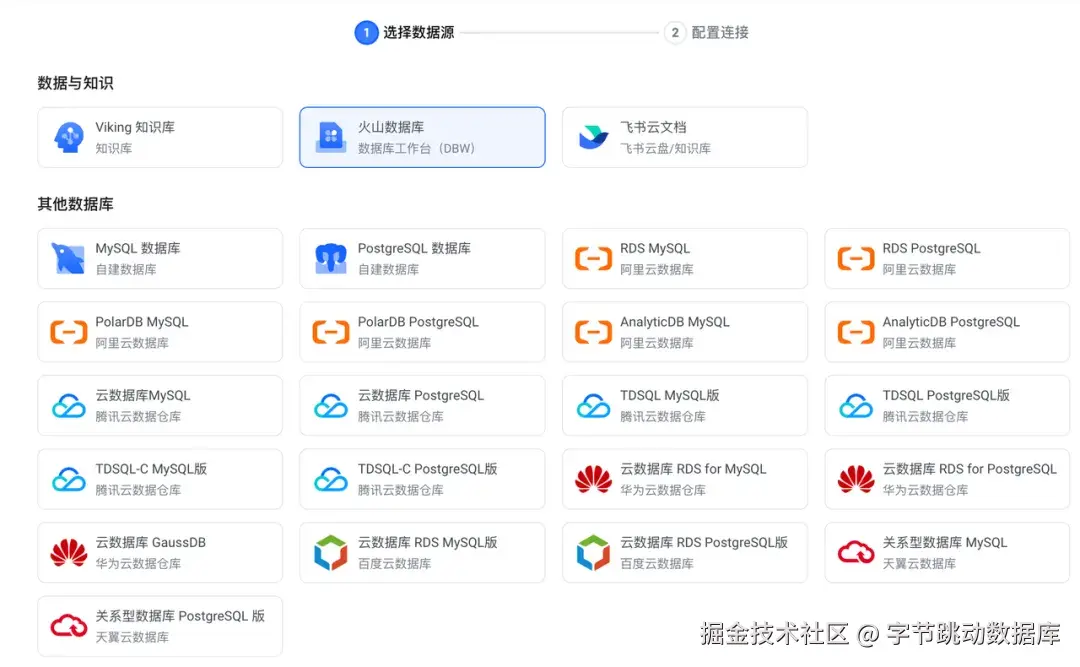Click the text '关系型数据库 PostgreSQL 版'
This screenshot has height=667, width=1080.
(180, 616)
